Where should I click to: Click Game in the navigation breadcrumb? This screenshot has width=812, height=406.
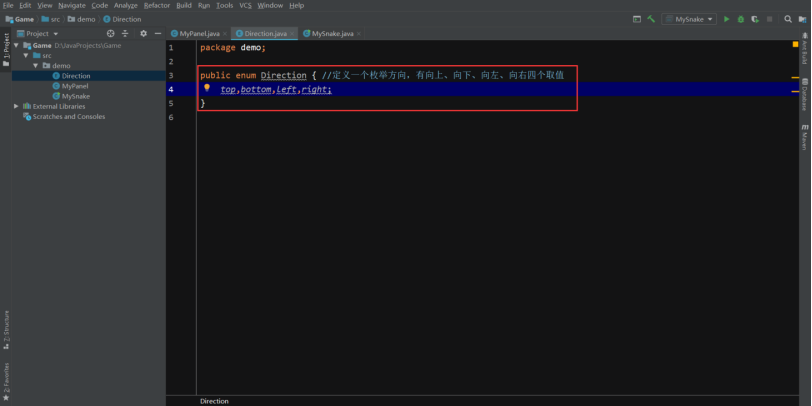pyautogui.click(x=20, y=19)
